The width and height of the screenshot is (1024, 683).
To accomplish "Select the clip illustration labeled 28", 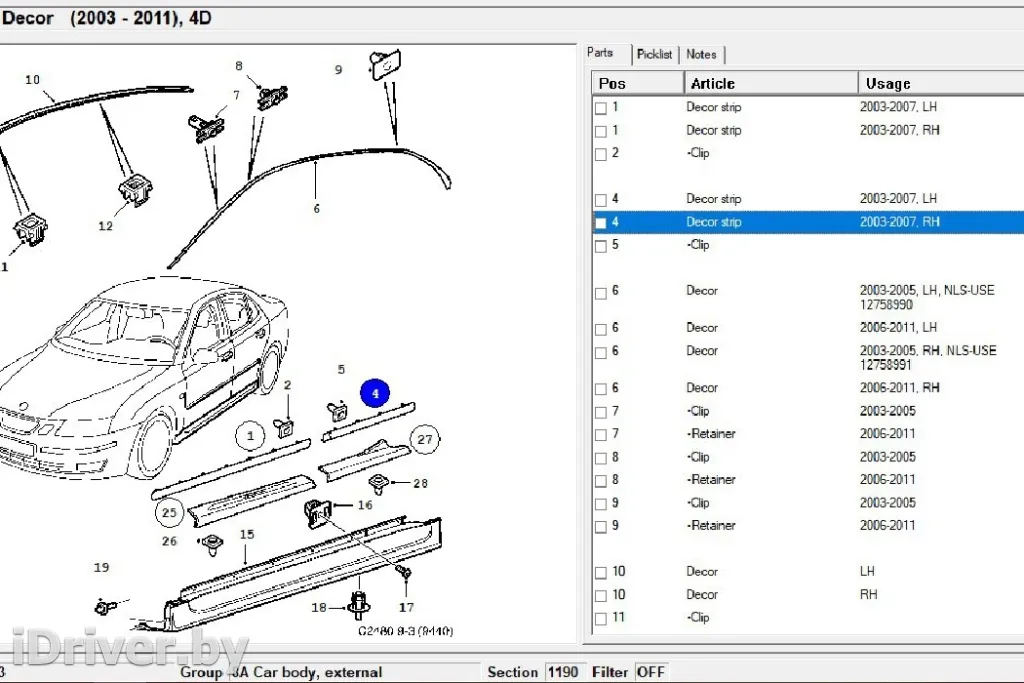I will click(x=380, y=484).
